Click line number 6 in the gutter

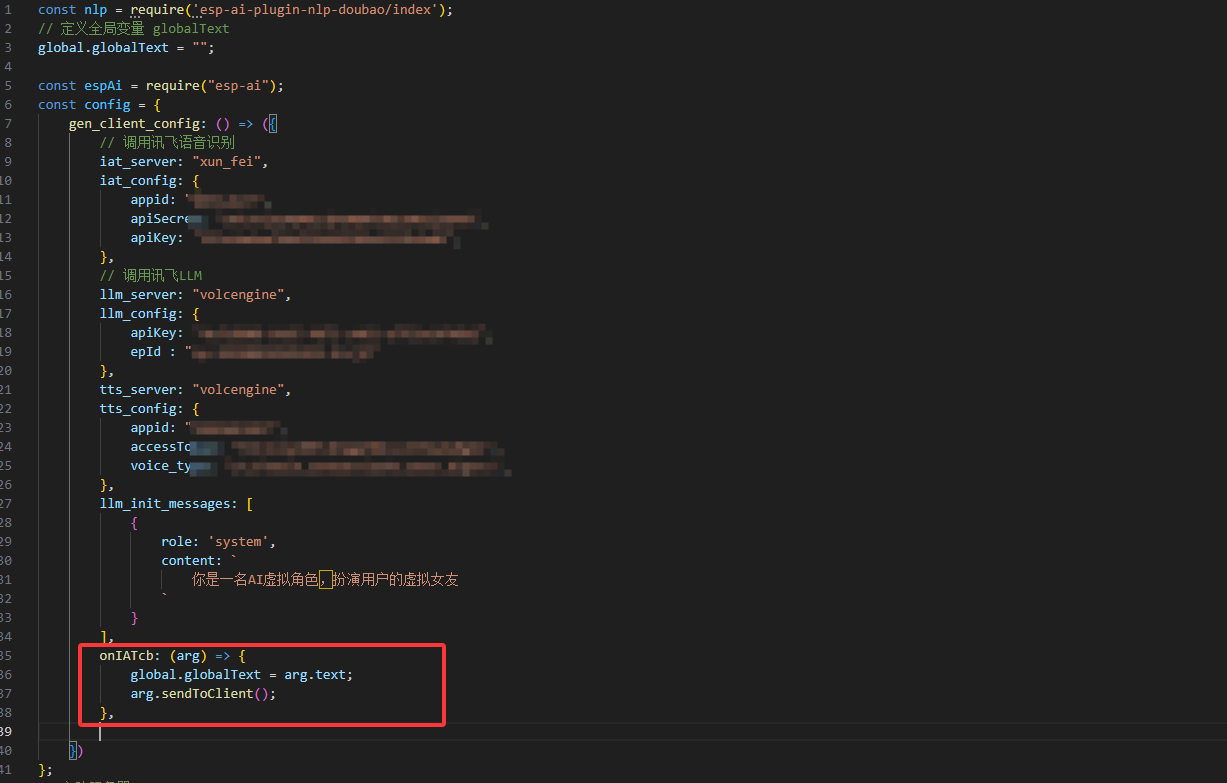[x=7, y=104]
